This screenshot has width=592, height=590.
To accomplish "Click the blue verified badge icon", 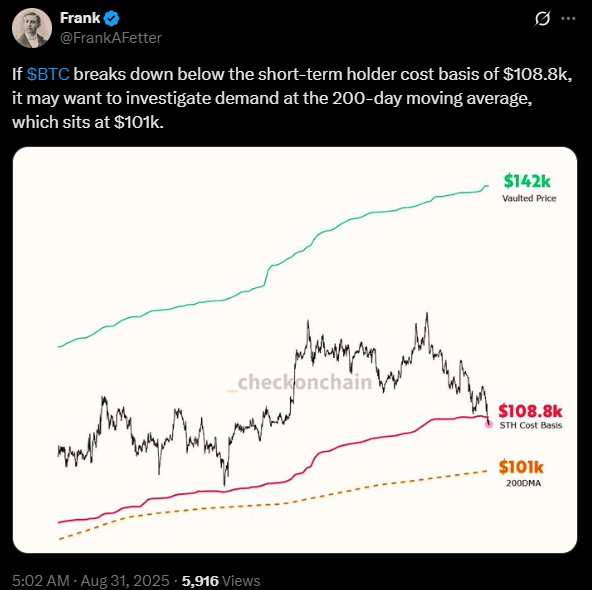I will [x=111, y=18].
